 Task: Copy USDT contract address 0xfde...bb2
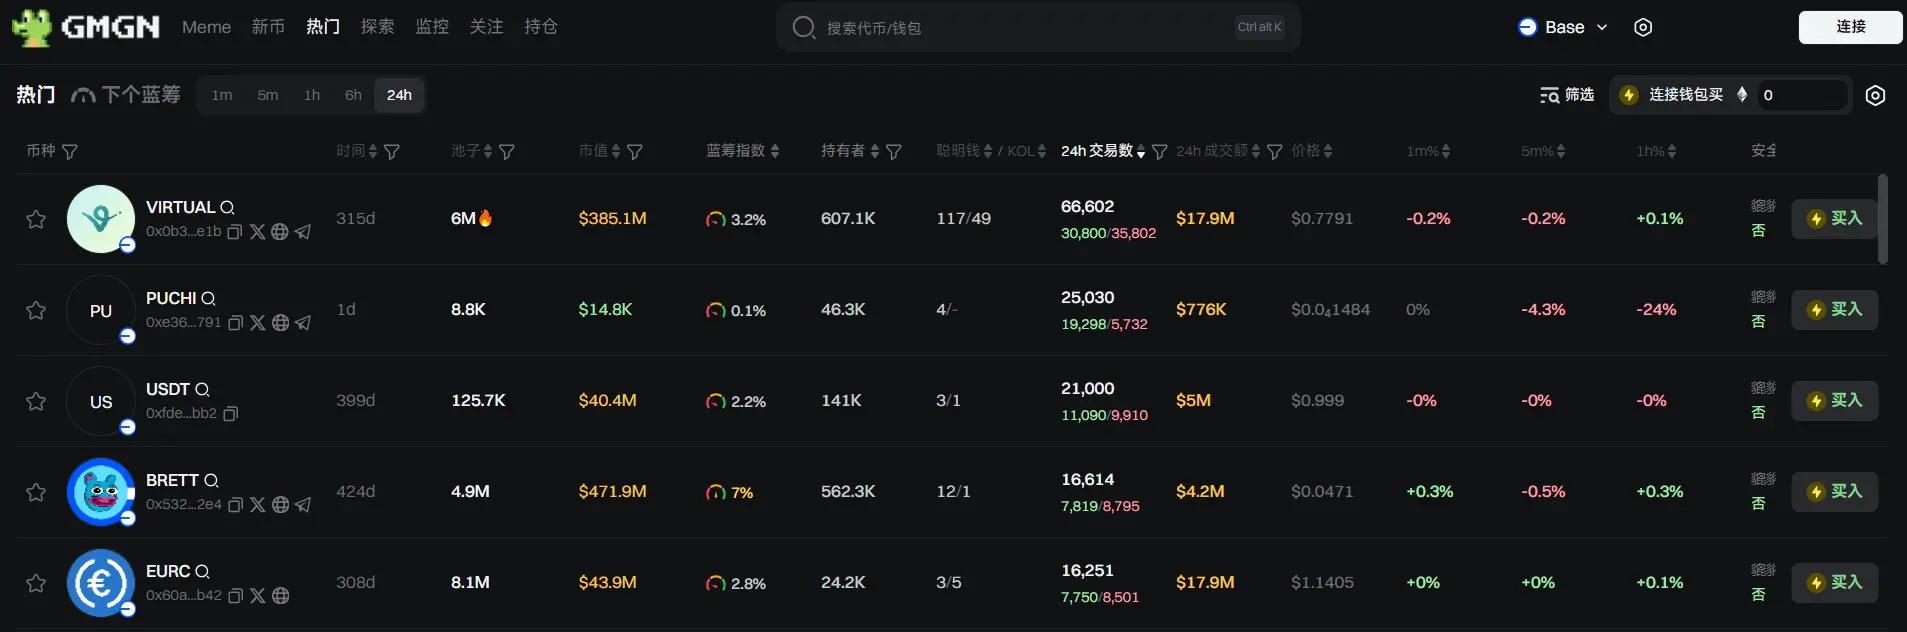tap(230, 414)
